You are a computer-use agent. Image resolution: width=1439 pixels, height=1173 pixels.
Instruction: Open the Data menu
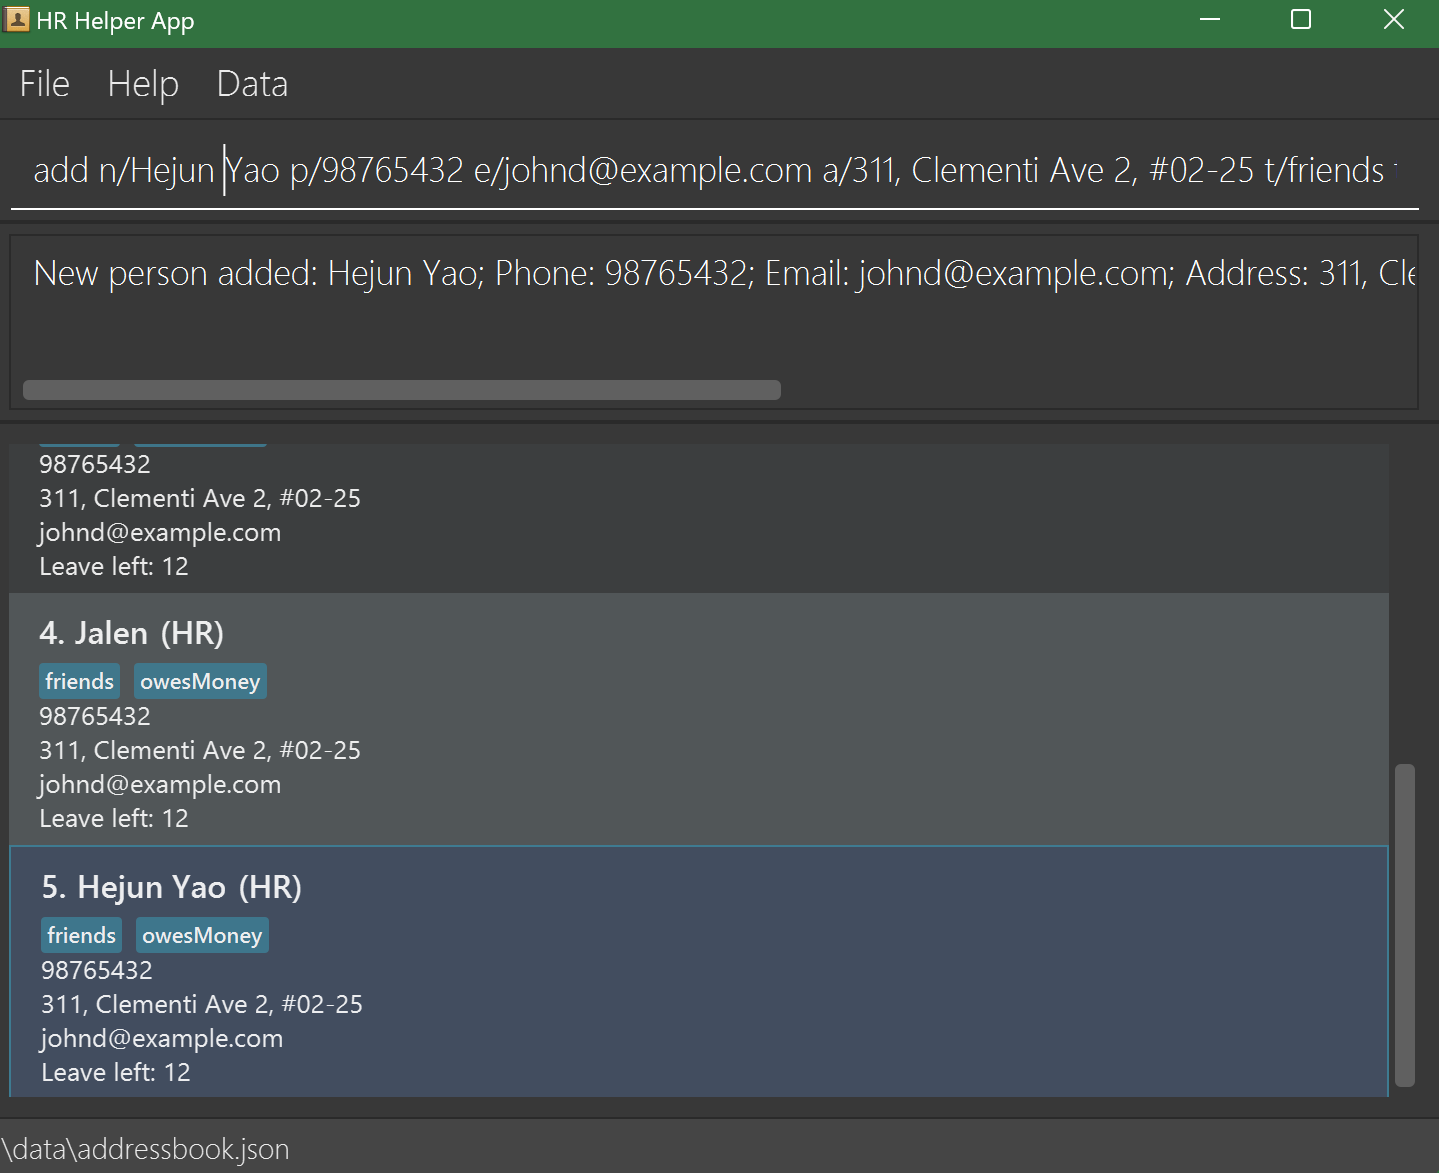tap(252, 84)
